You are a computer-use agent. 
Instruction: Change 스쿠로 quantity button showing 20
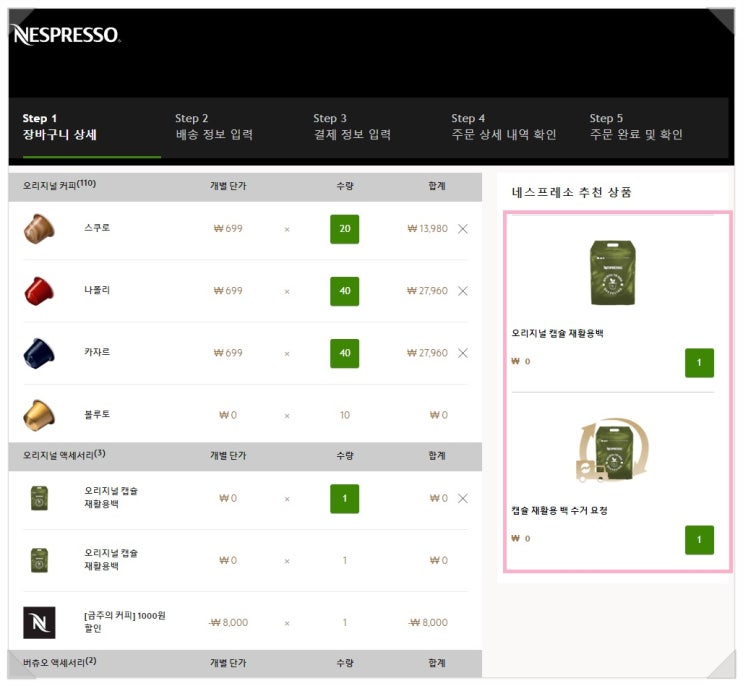coord(344,229)
